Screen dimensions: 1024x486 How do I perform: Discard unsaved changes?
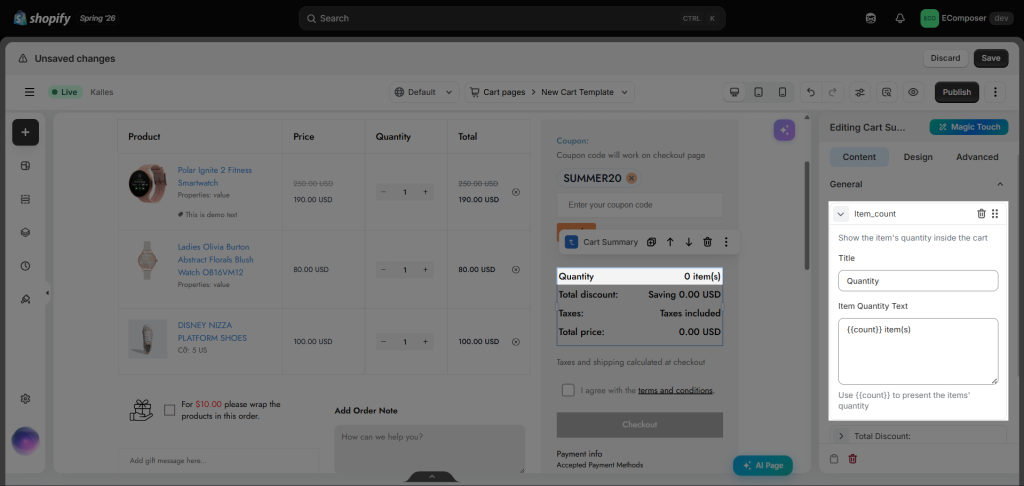click(945, 58)
